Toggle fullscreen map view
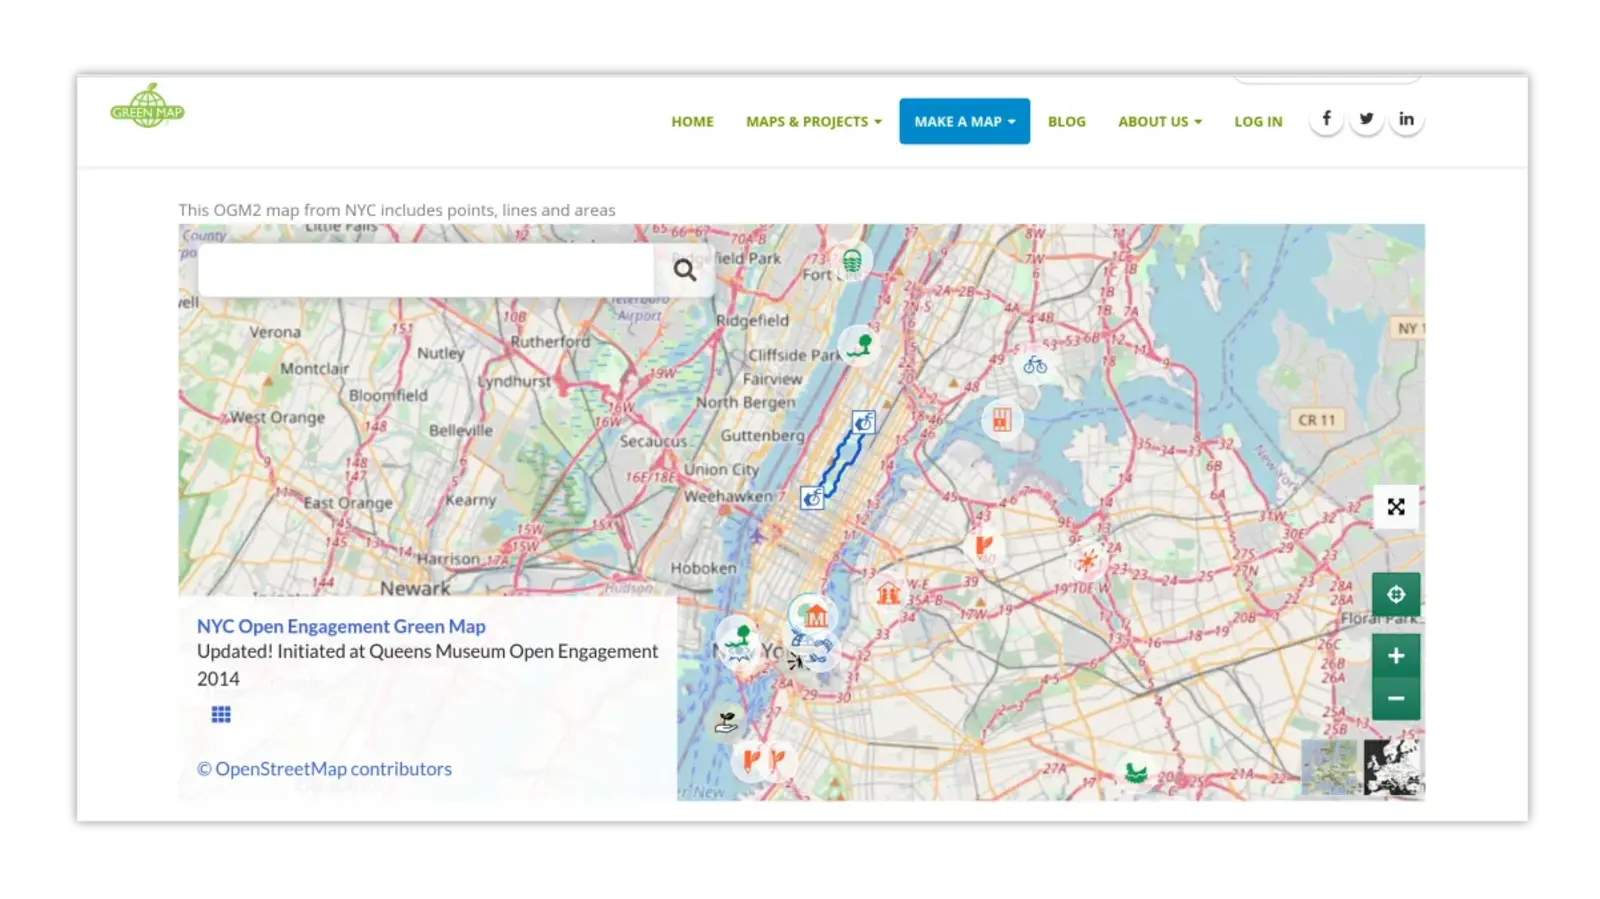Screen dimensions: 1600x899 pos(1396,507)
